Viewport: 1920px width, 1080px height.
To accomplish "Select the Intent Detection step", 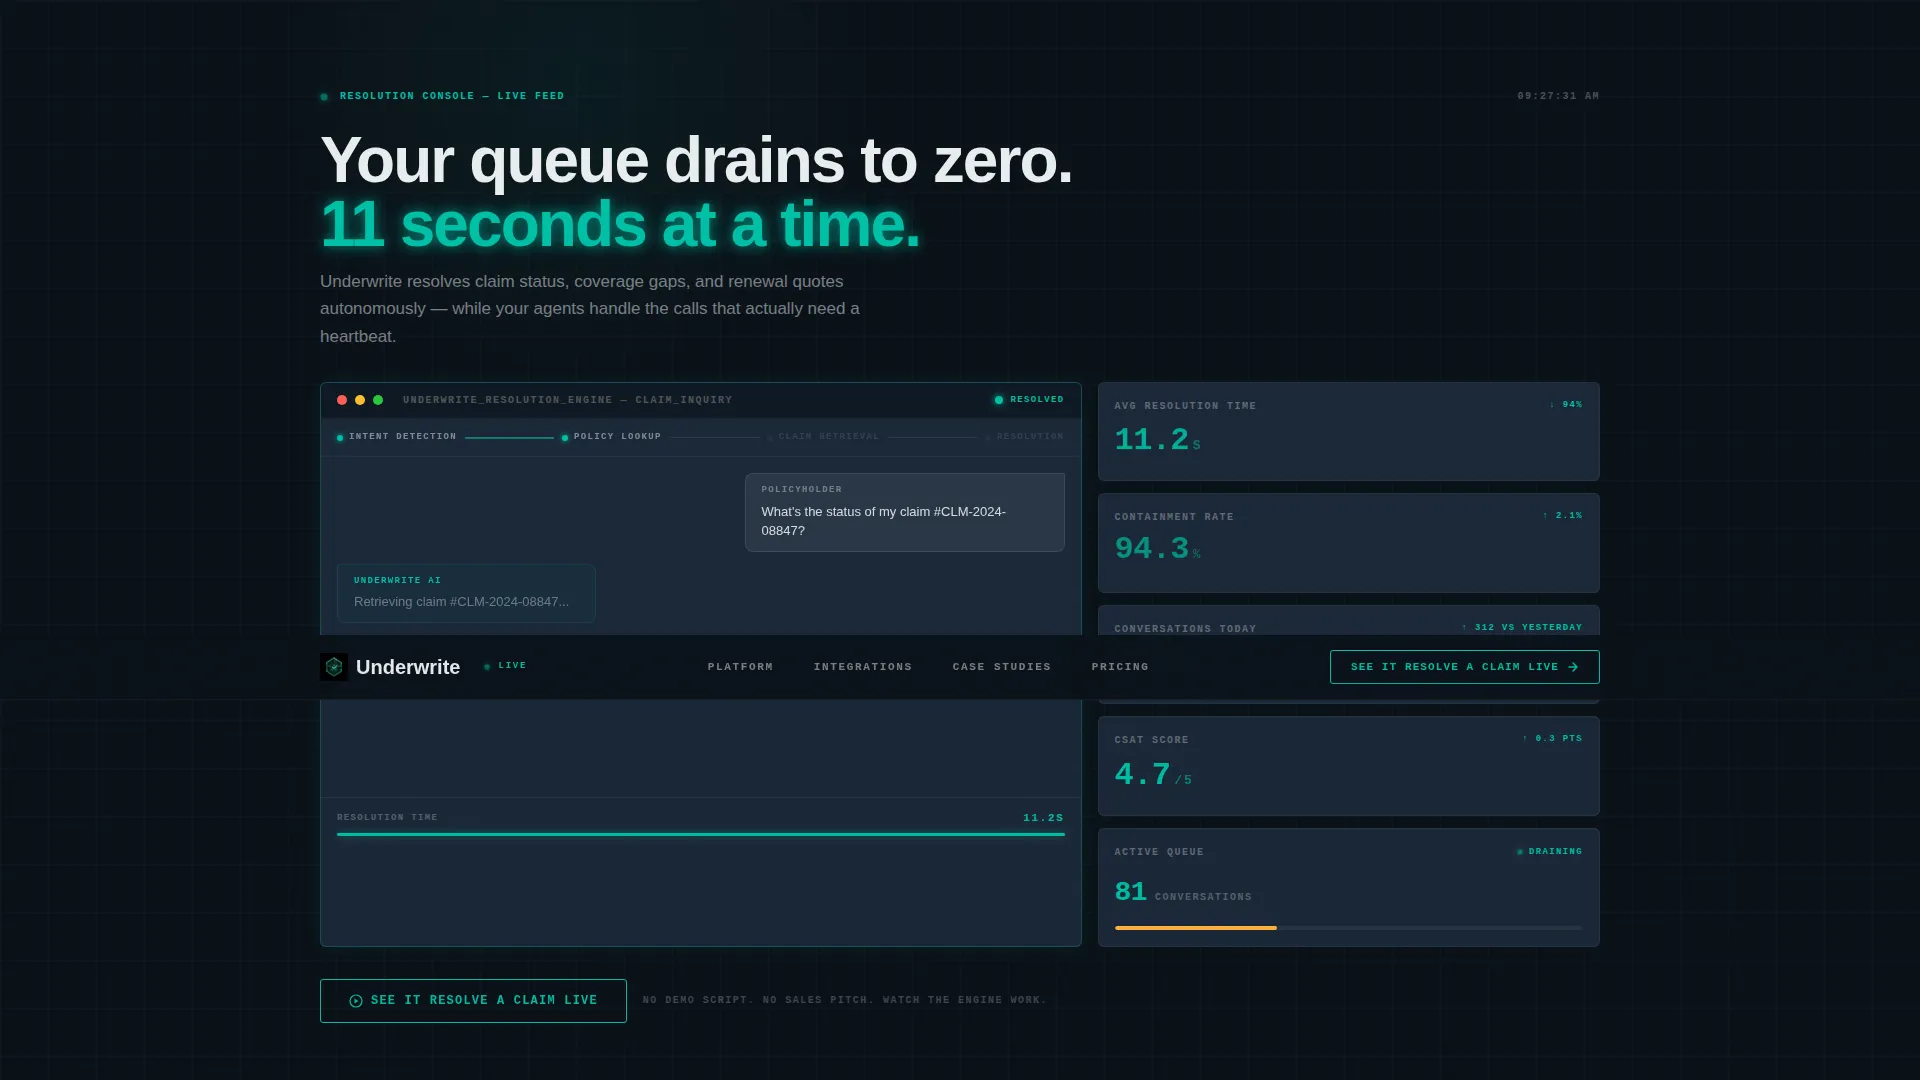I will 397,437.
